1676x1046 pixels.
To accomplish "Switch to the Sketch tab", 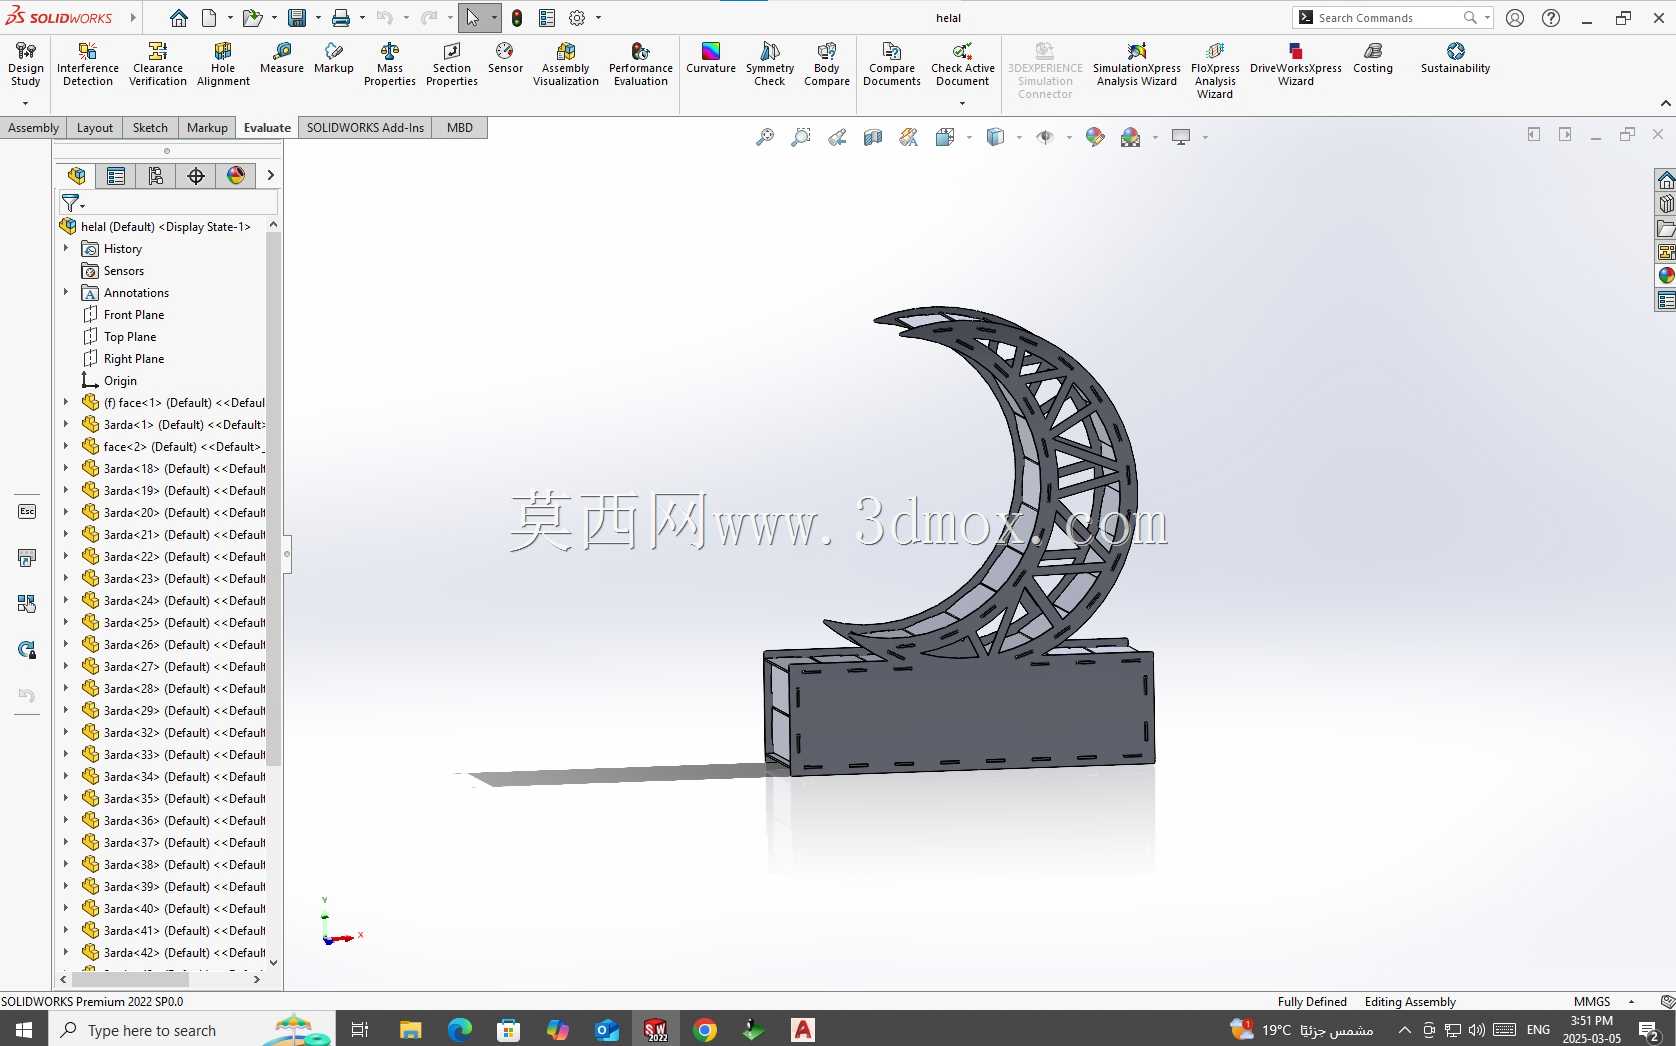I will (150, 127).
